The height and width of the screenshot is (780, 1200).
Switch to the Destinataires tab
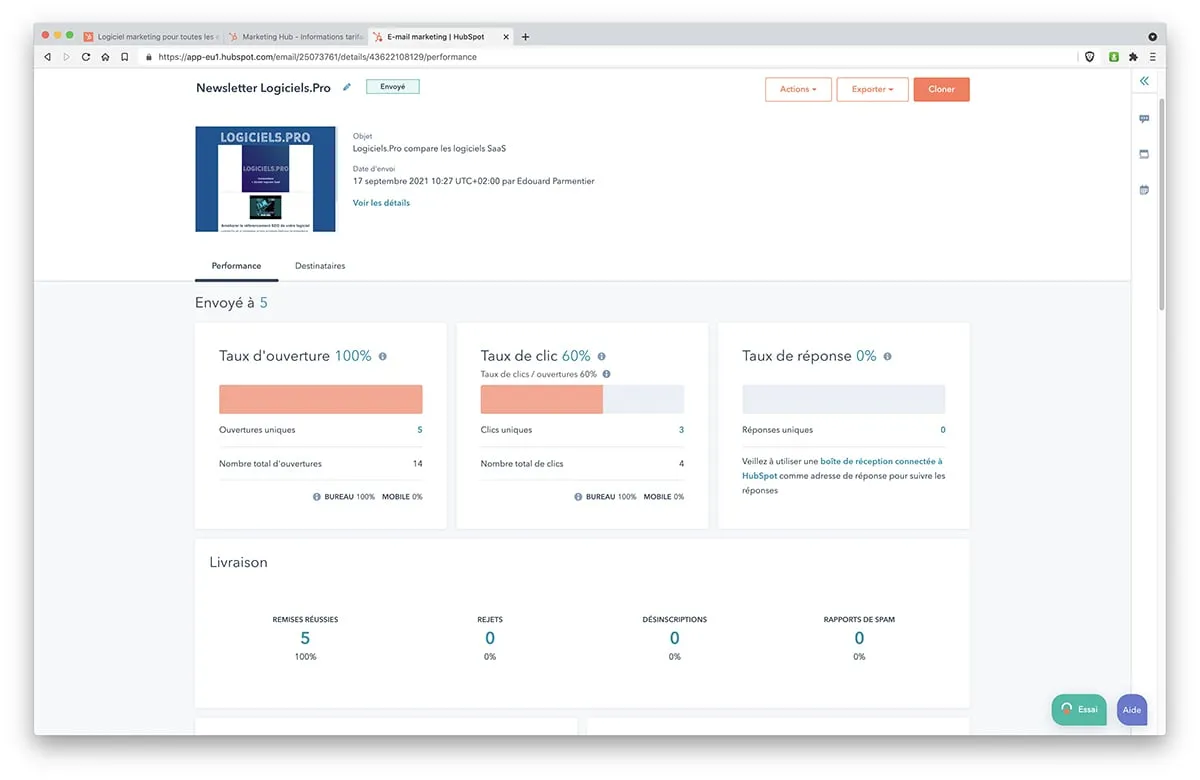click(320, 266)
